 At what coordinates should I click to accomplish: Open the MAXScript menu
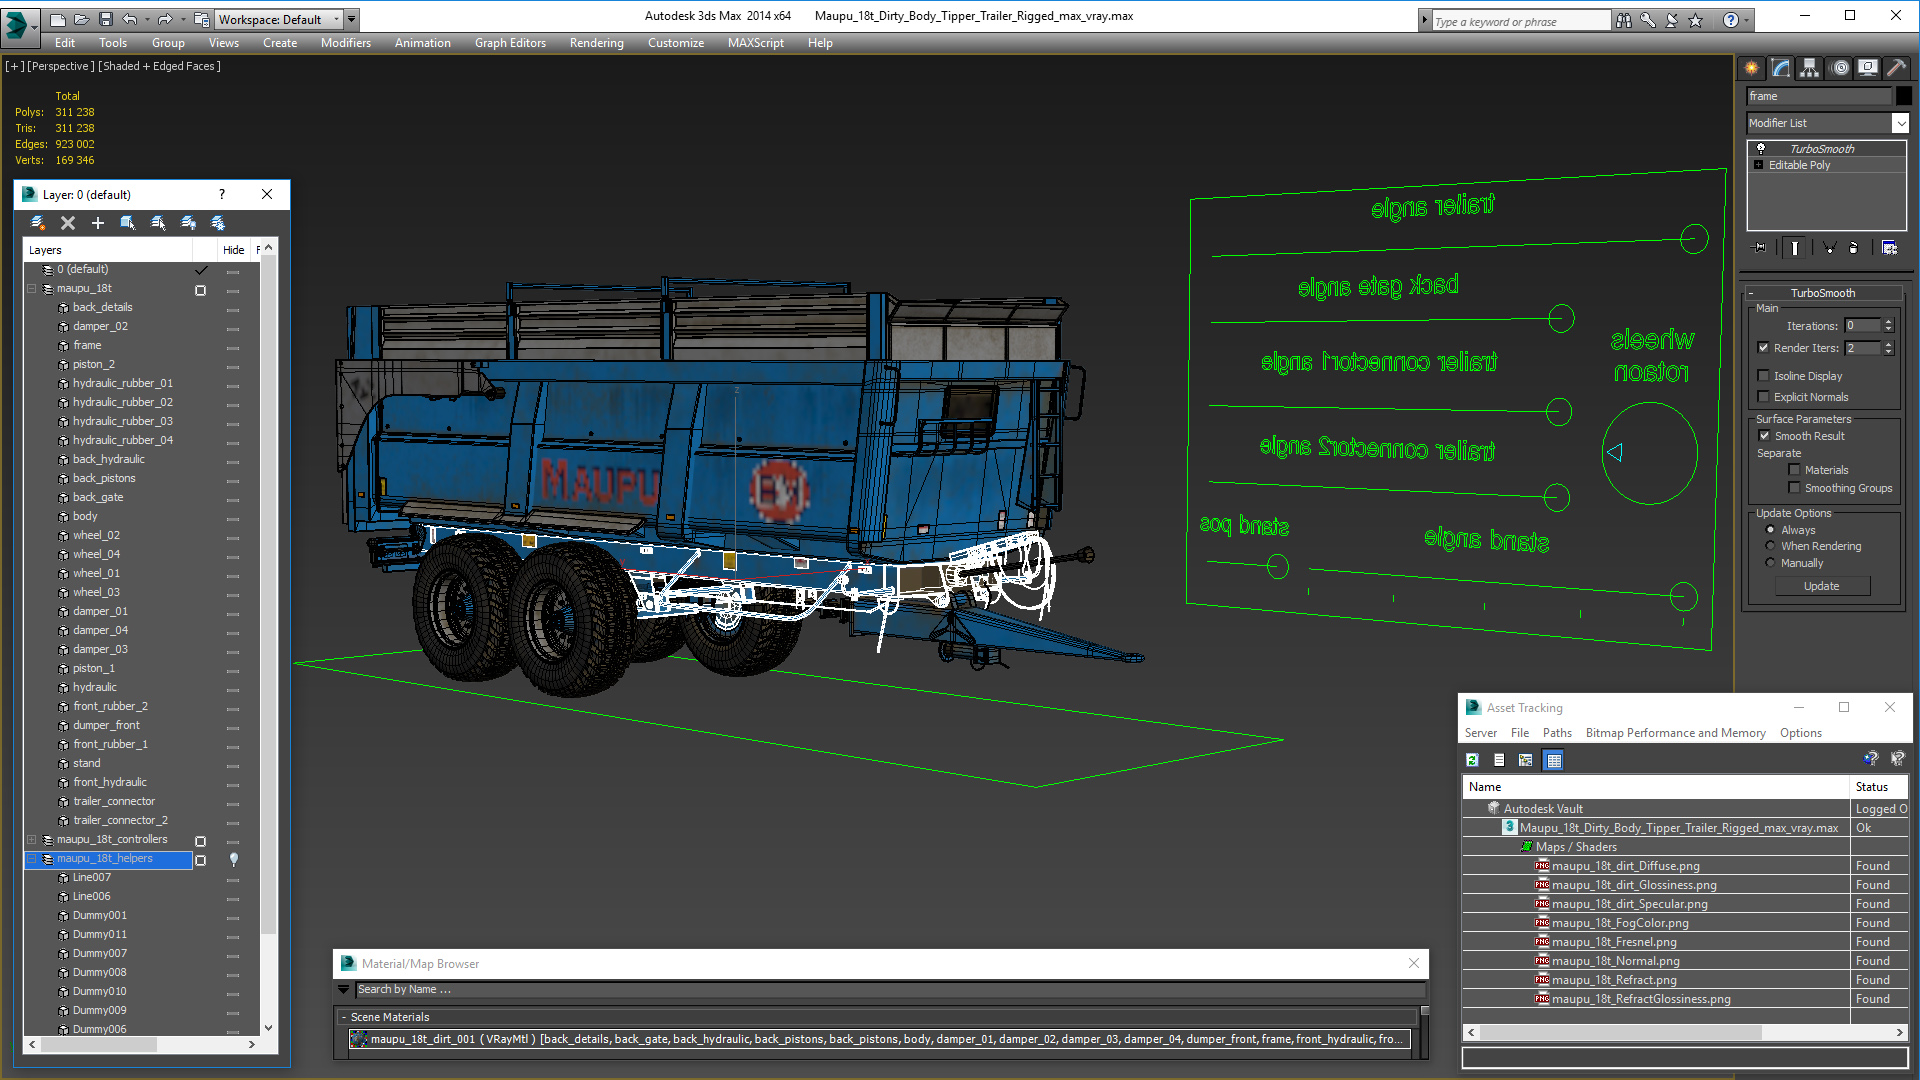756,43
